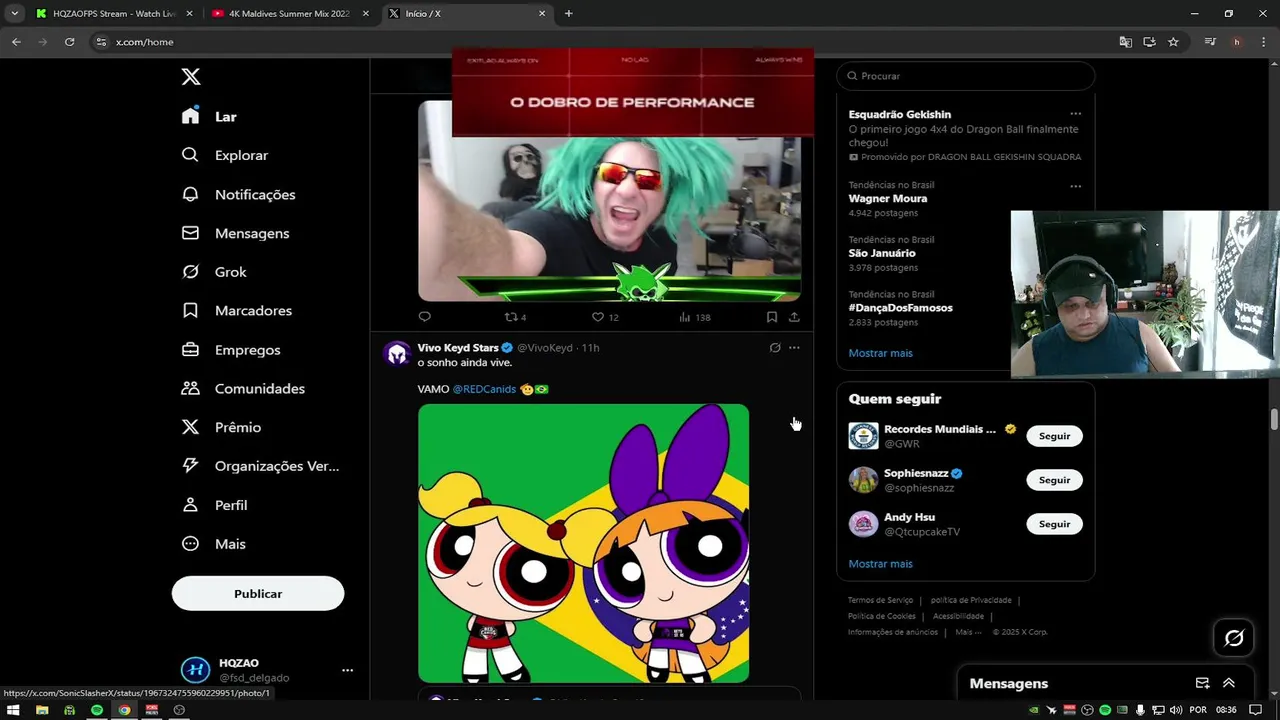
Task: Open #DançaDosFamosos trending topic
Action: [900, 308]
